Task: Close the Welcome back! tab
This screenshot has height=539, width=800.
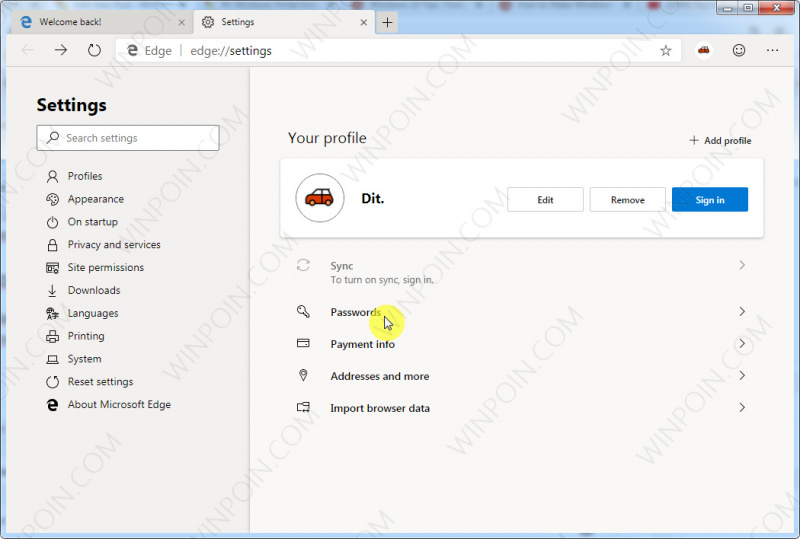Action: [181, 22]
